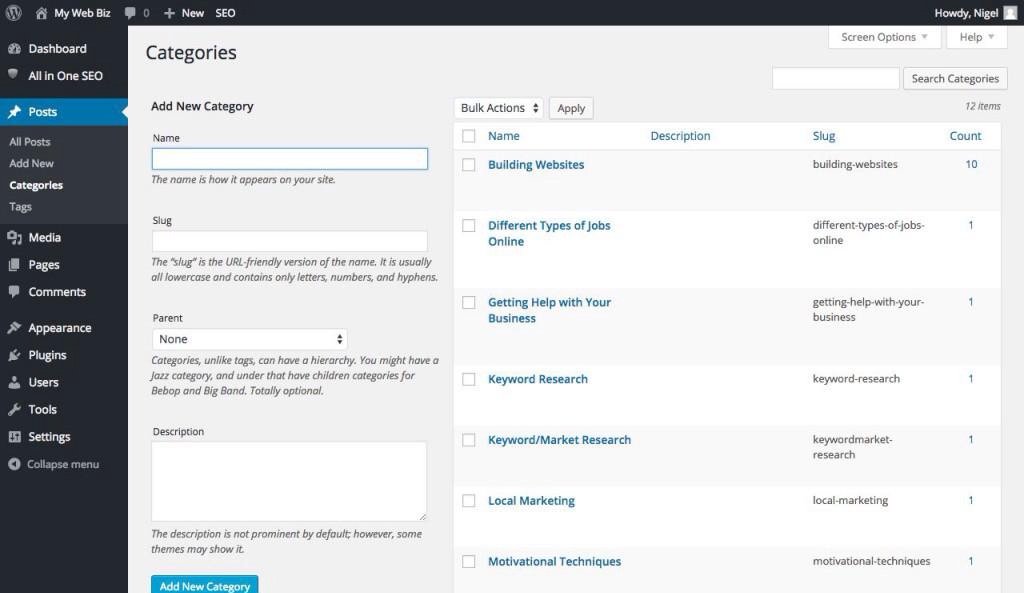Open the Building Websites category link
The height and width of the screenshot is (593, 1024).
536,165
